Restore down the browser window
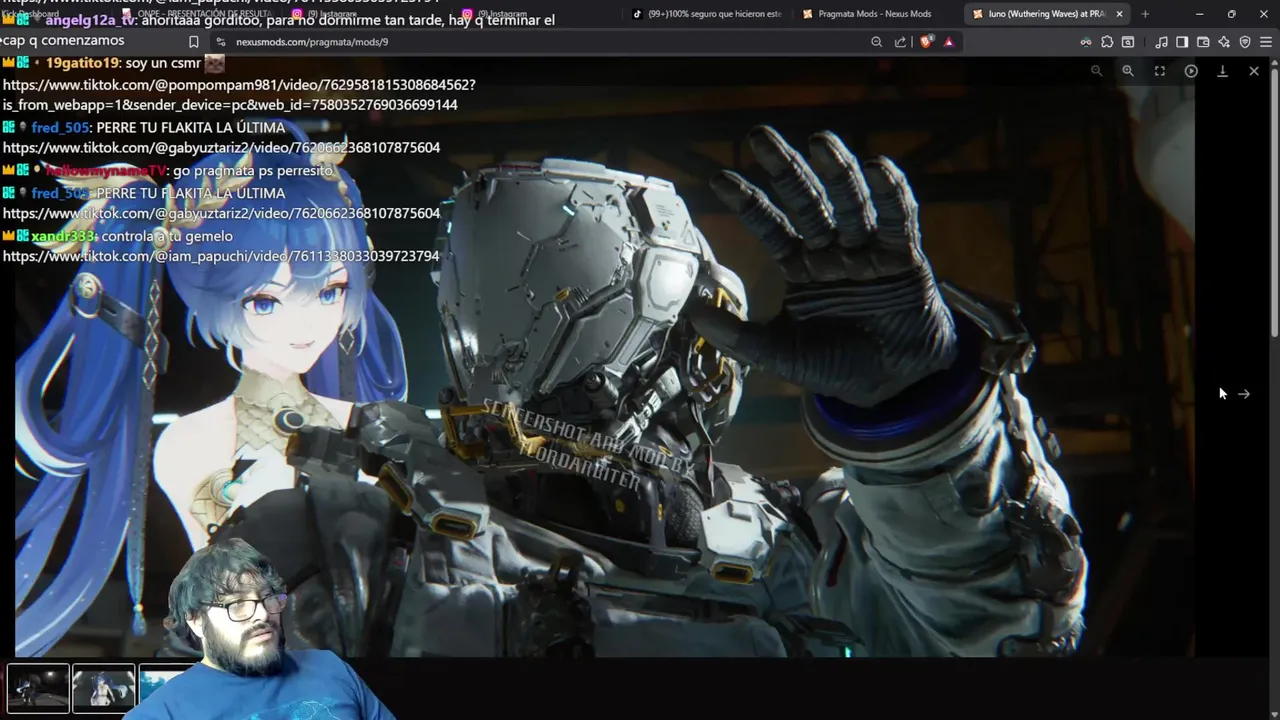 [1231, 14]
